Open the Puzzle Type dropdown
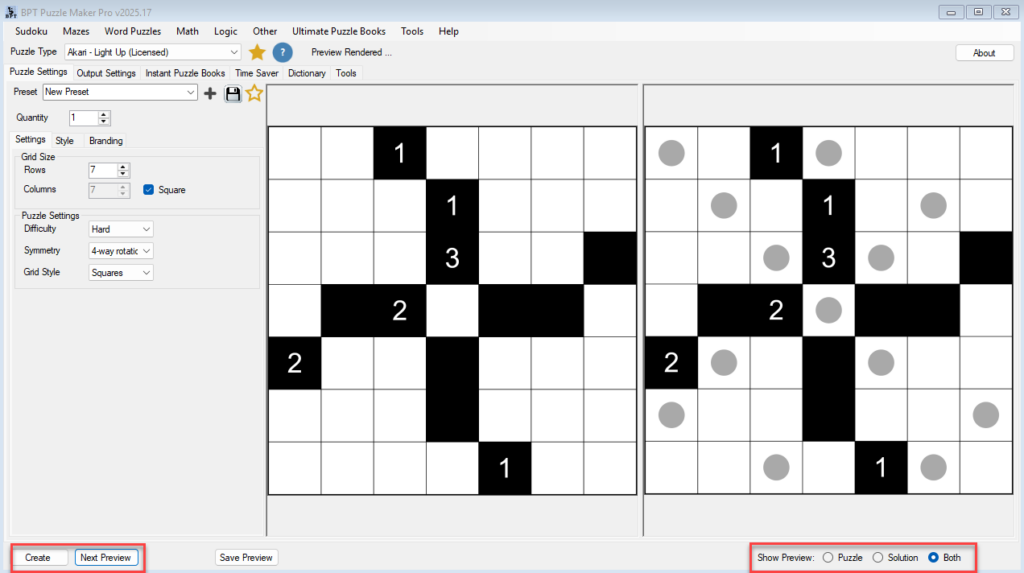This screenshot has width=1024, height=573. (x=234, y=52)
